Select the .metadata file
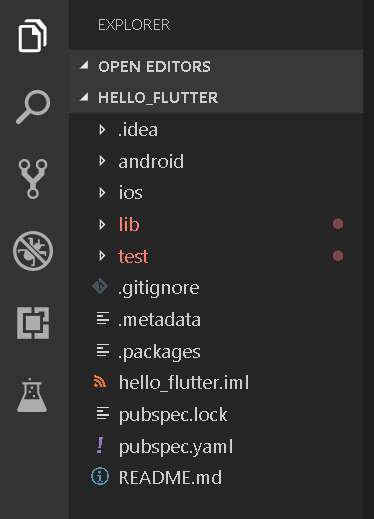 tap(216, 319)
